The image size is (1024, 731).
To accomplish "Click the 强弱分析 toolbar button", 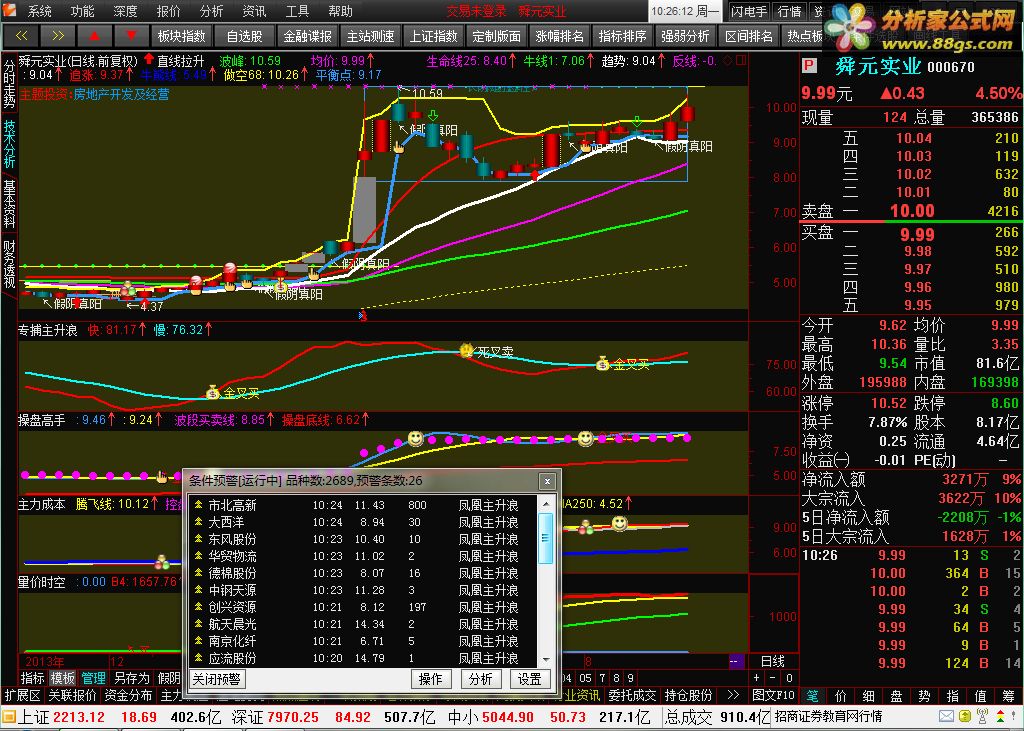I will pos(686,36).
